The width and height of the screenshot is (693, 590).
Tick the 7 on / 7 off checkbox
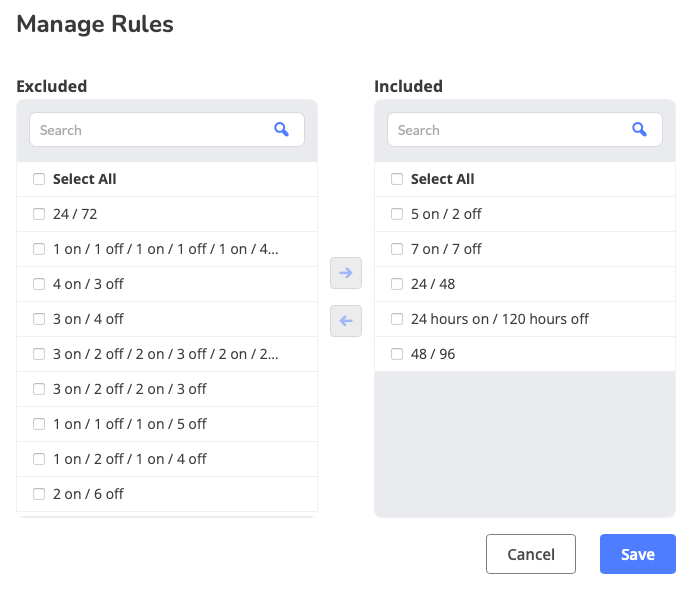[397, 249]
